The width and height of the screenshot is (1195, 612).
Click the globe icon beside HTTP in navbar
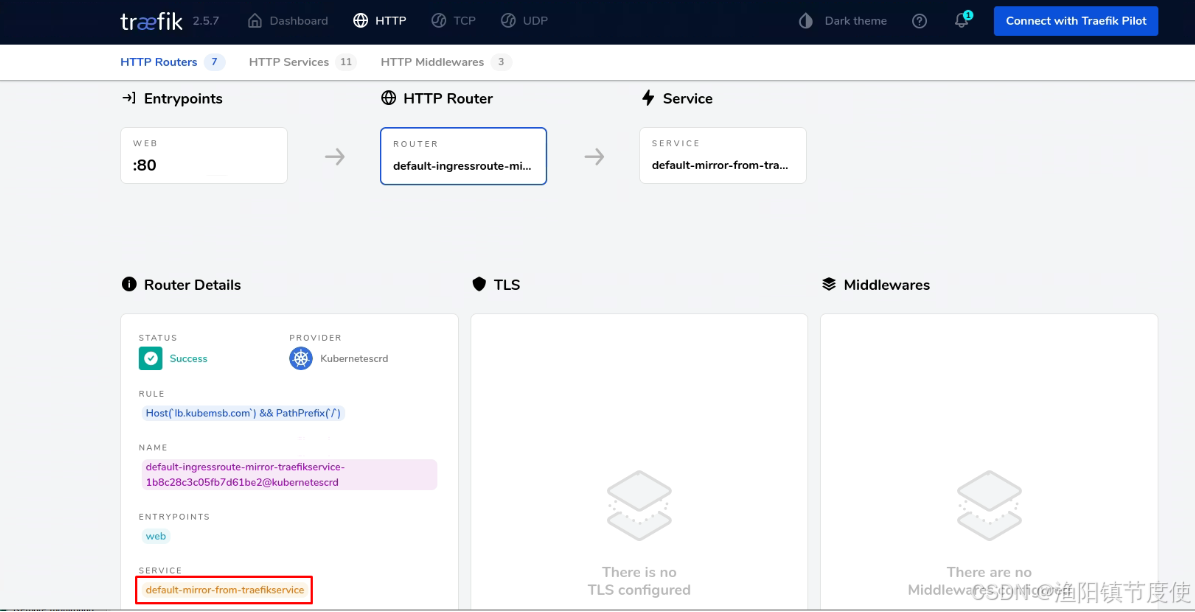tap(360, 21)
